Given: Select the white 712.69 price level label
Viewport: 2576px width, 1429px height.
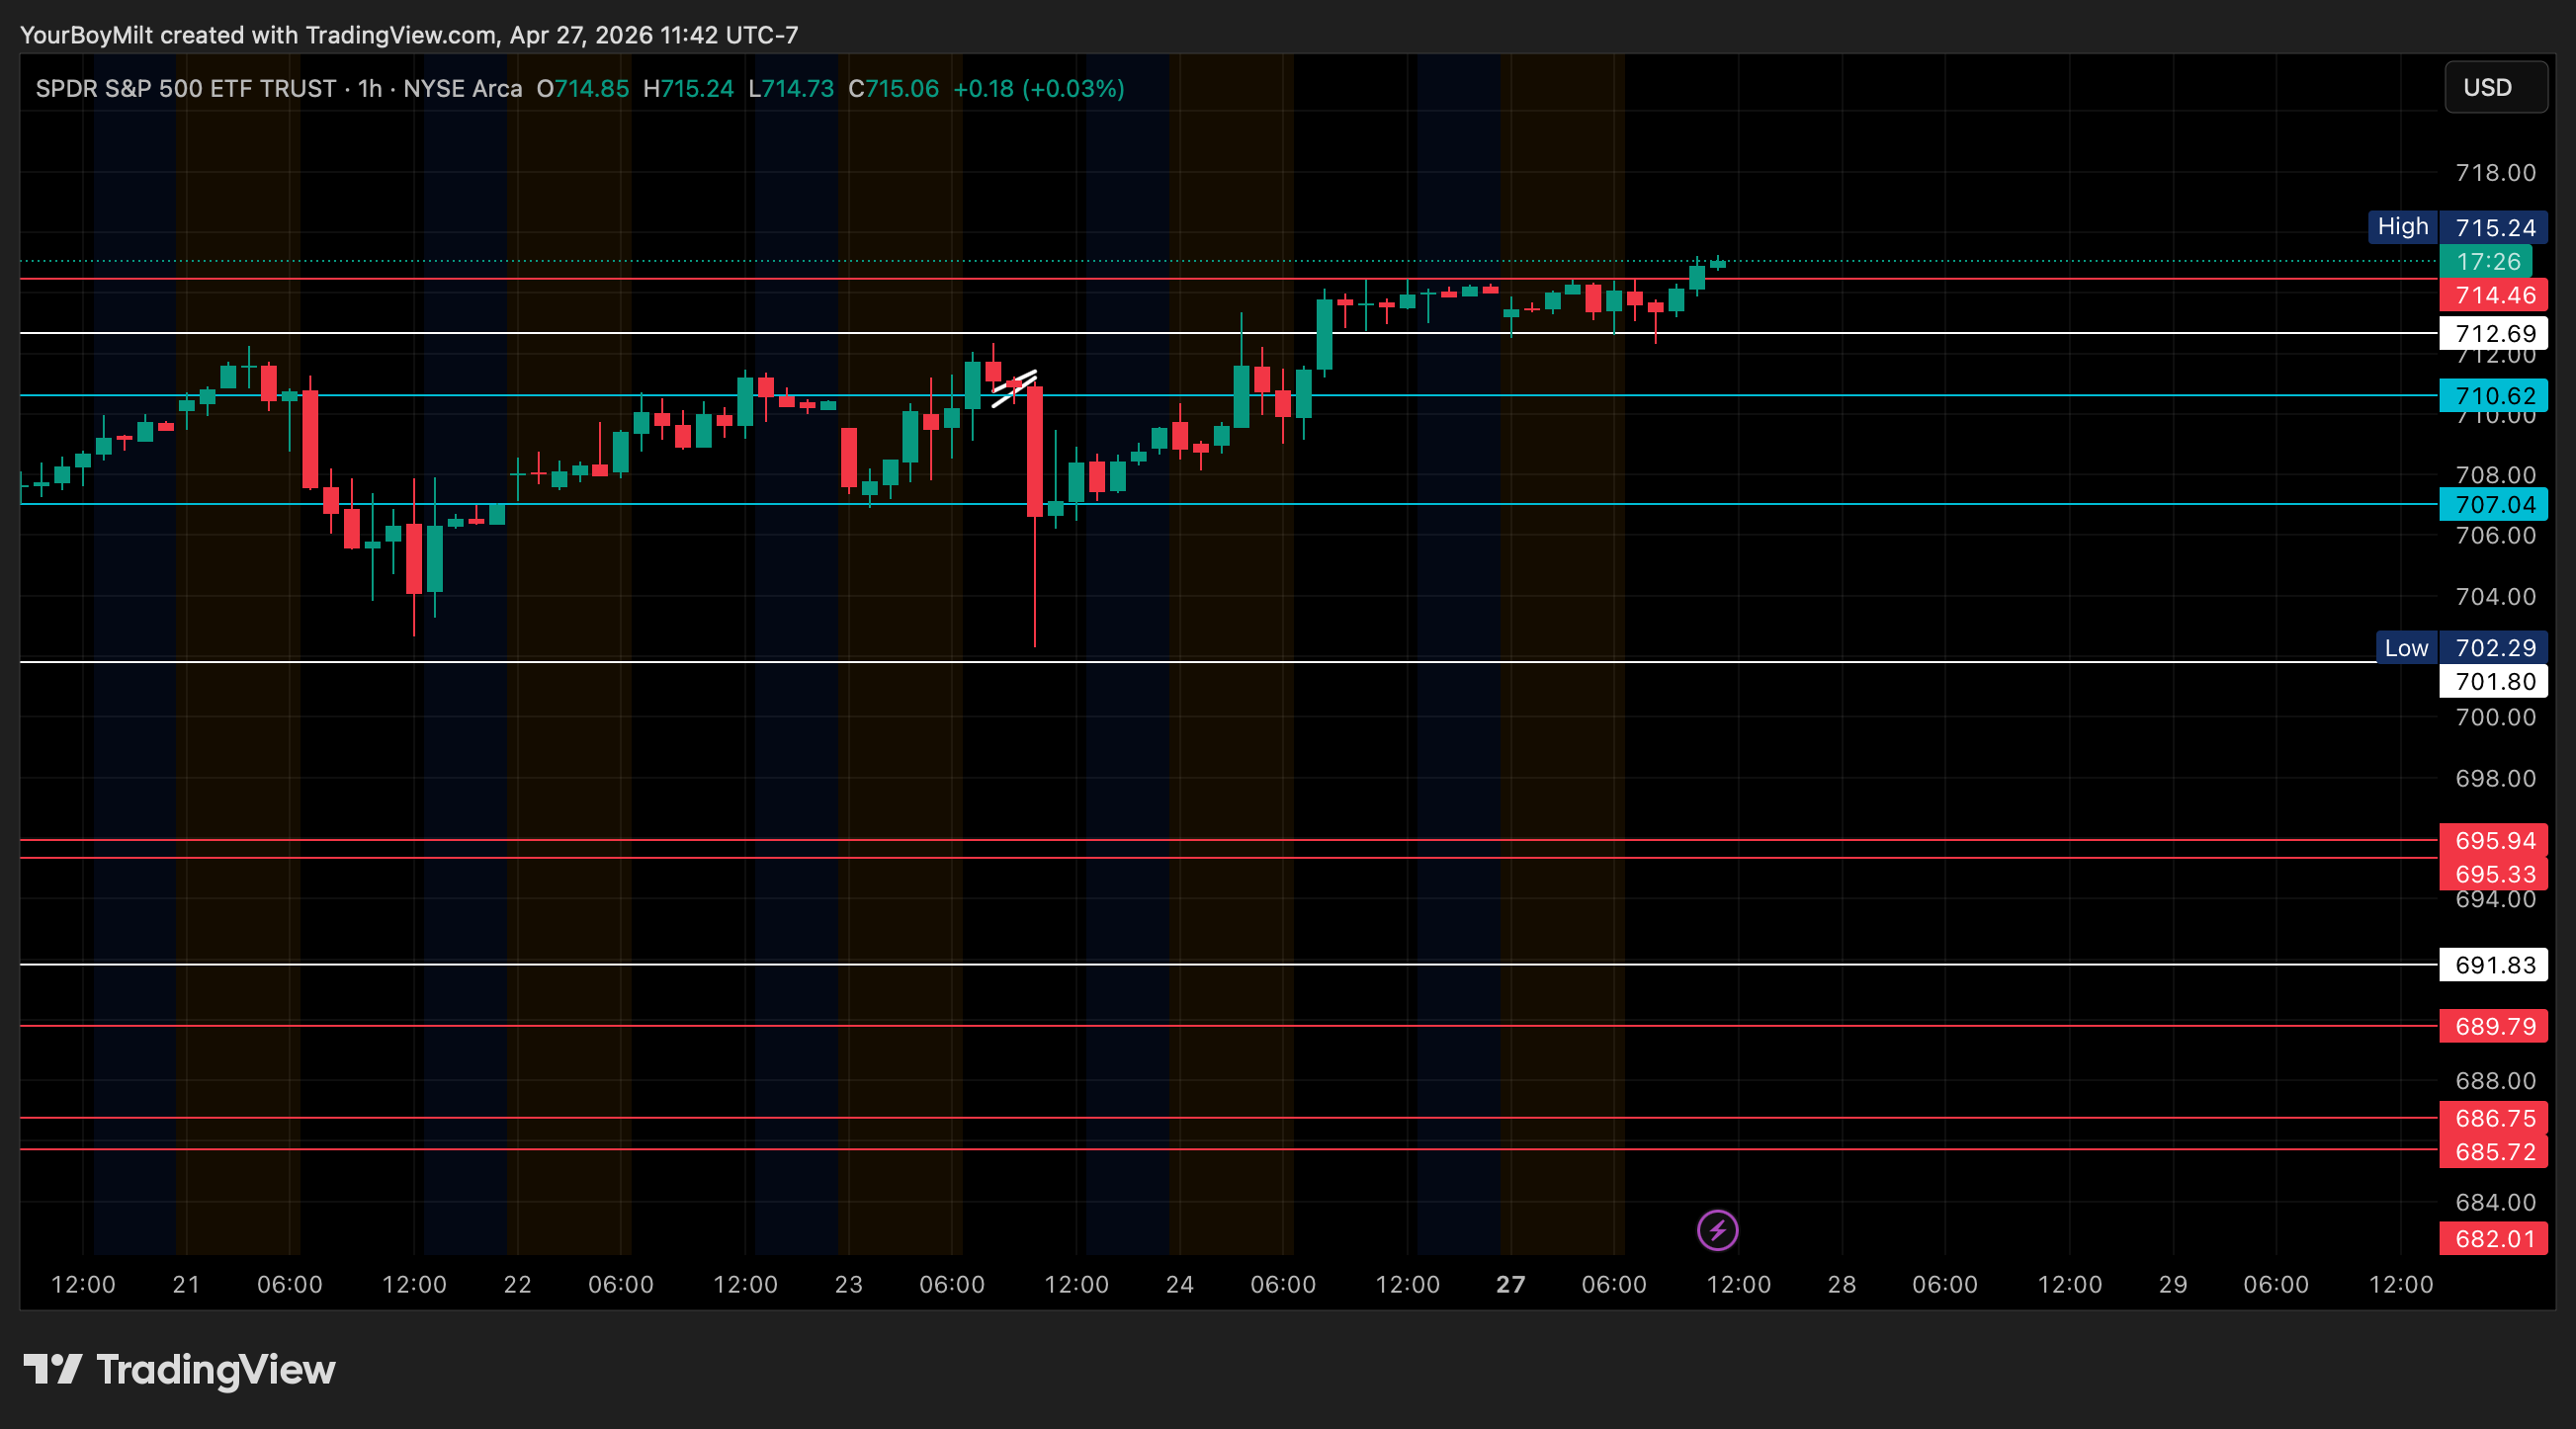Looking at the screenshot, I should click(x=2494, y=333).
